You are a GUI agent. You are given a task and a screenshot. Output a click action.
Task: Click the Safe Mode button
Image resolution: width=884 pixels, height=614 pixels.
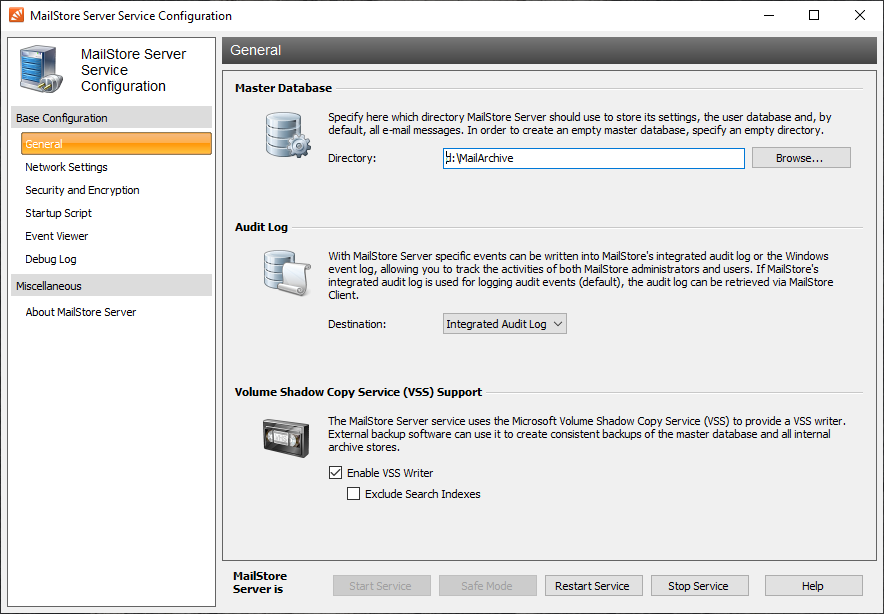point(488,586)
